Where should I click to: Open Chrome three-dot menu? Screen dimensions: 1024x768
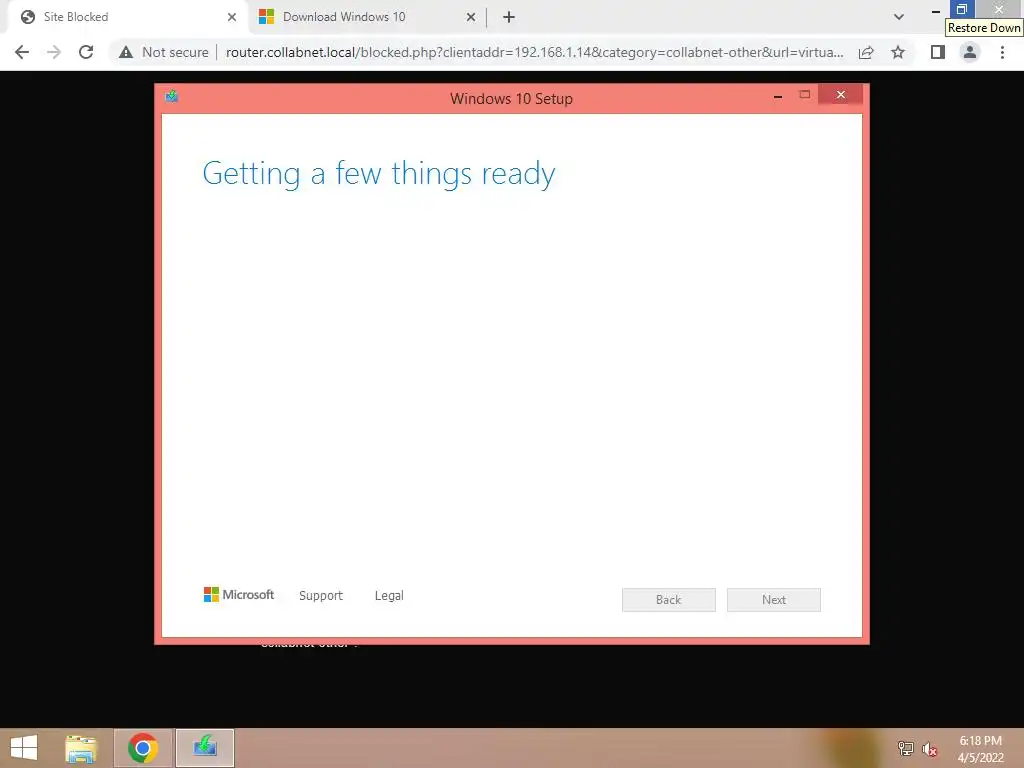(x=1002, y=52)
